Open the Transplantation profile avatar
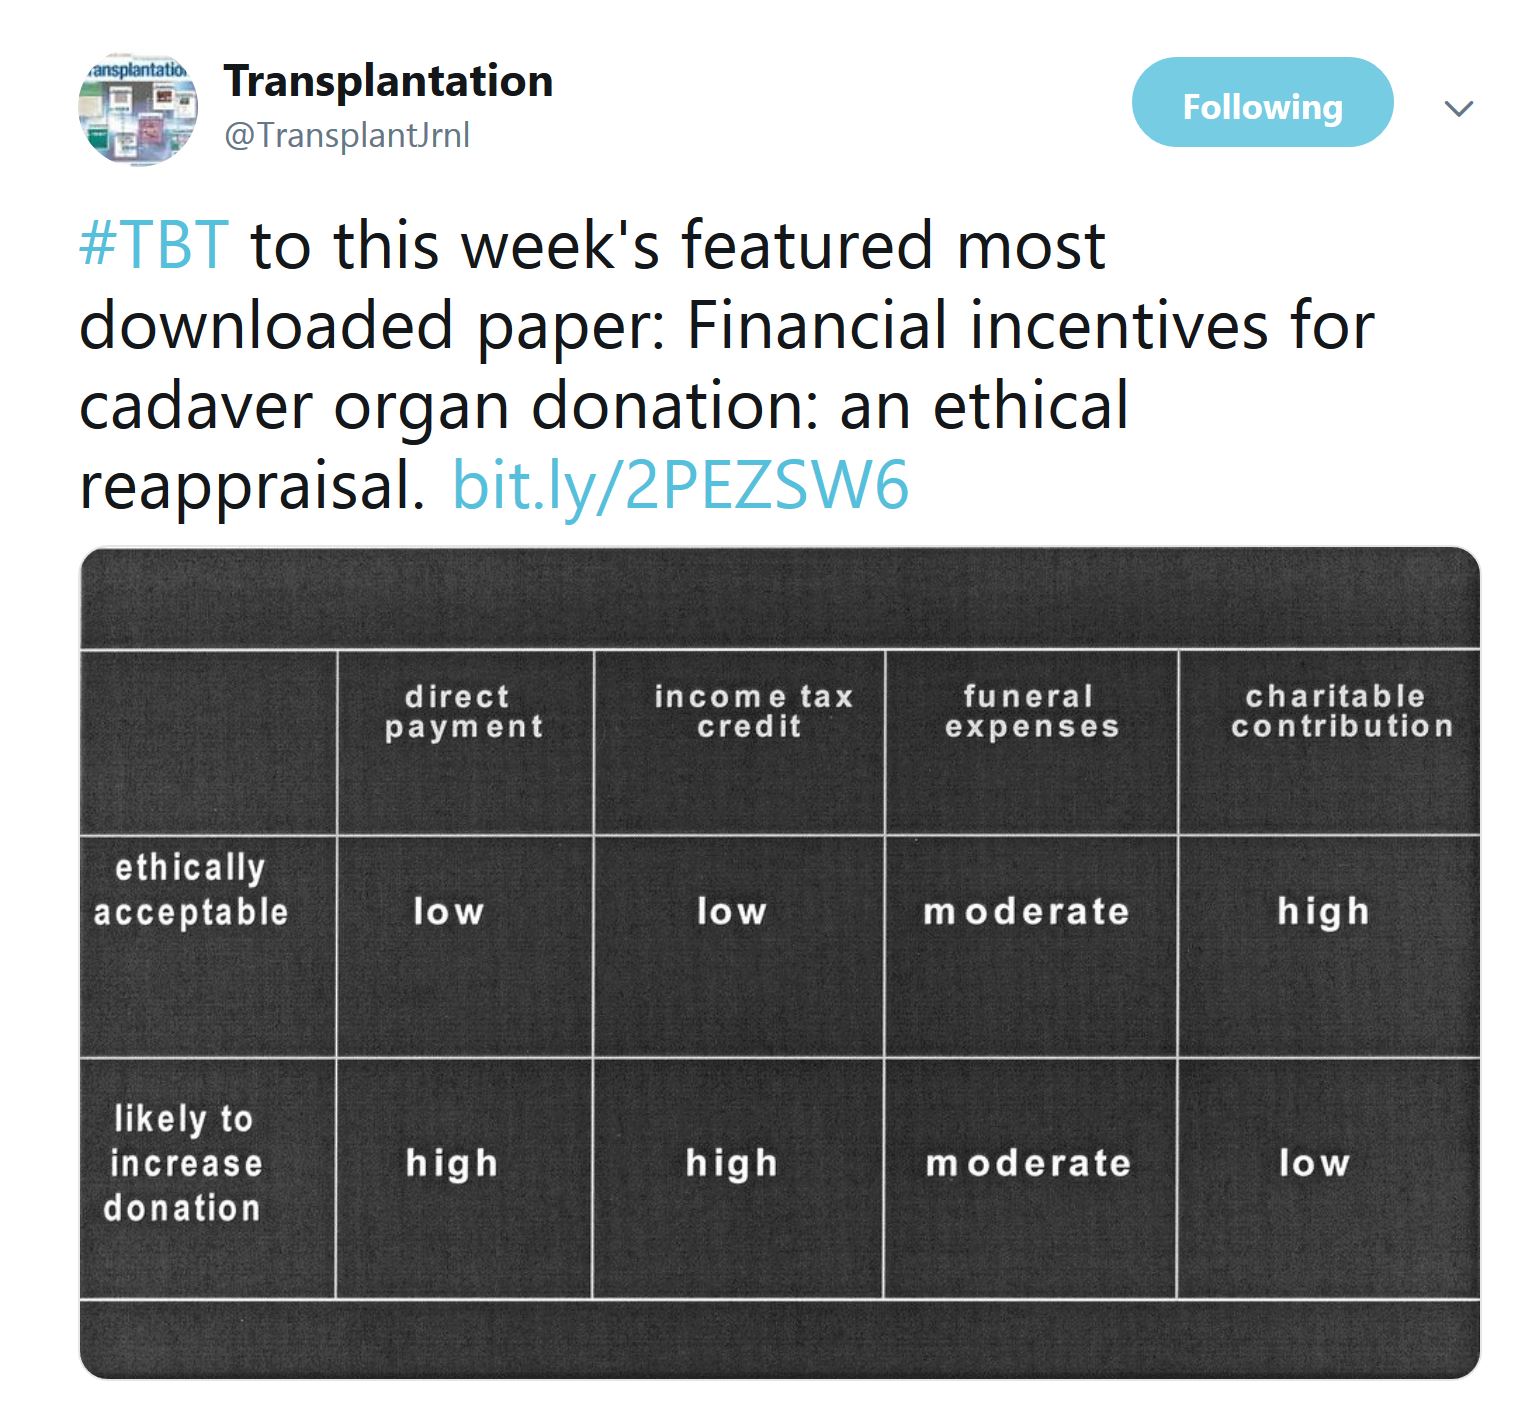 tap(138, 109)
